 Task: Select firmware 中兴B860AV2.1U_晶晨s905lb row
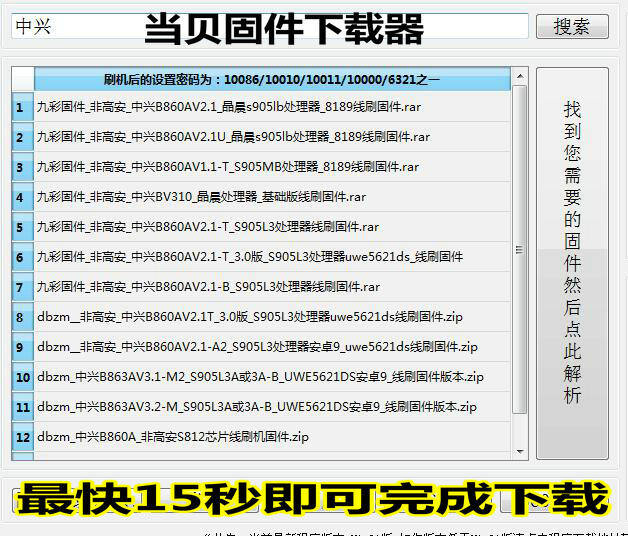(272, 137)
